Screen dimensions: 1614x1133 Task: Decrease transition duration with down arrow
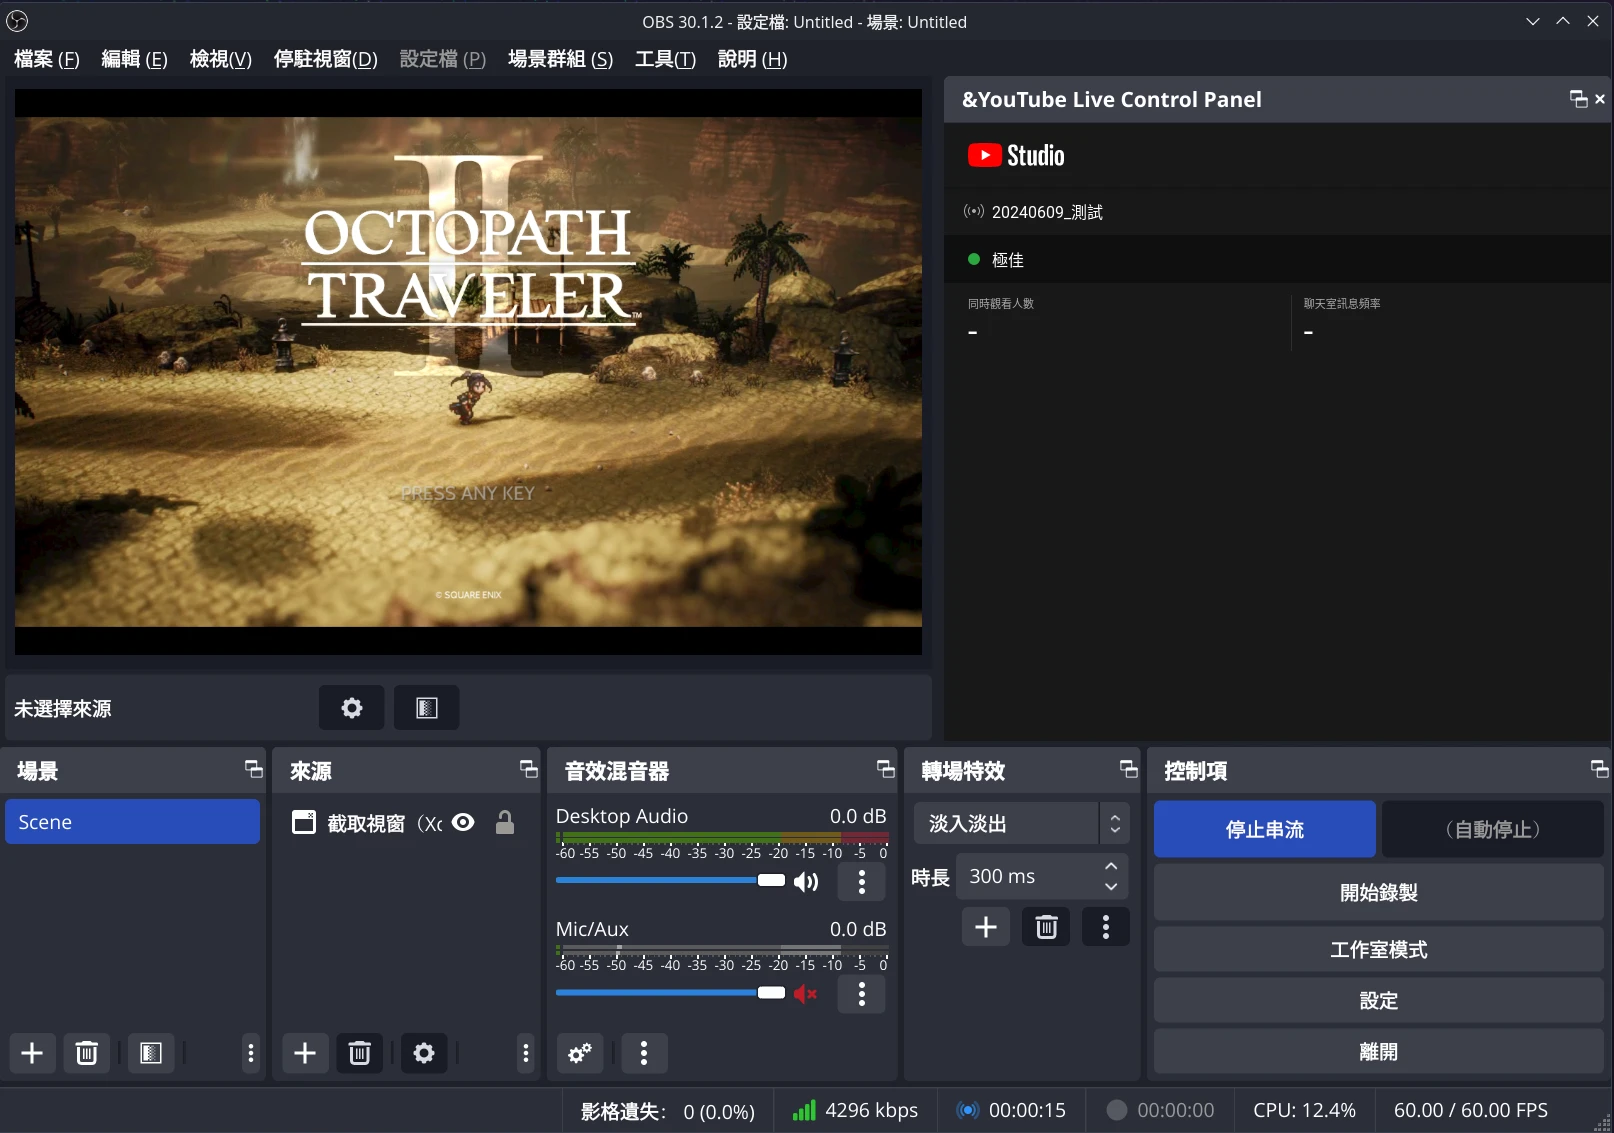click(x=1111, y=887)
